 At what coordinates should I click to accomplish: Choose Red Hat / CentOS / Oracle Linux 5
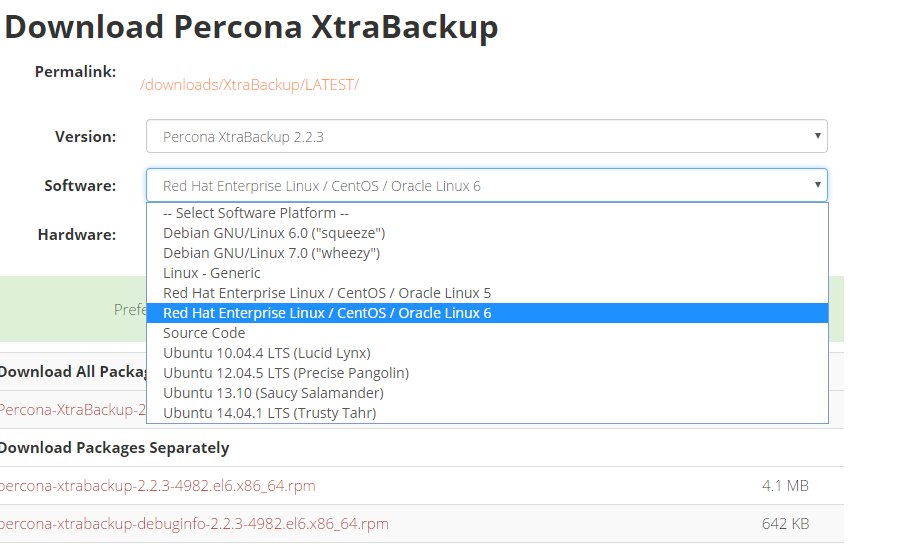pyautogui.click(x=487, y=293)
